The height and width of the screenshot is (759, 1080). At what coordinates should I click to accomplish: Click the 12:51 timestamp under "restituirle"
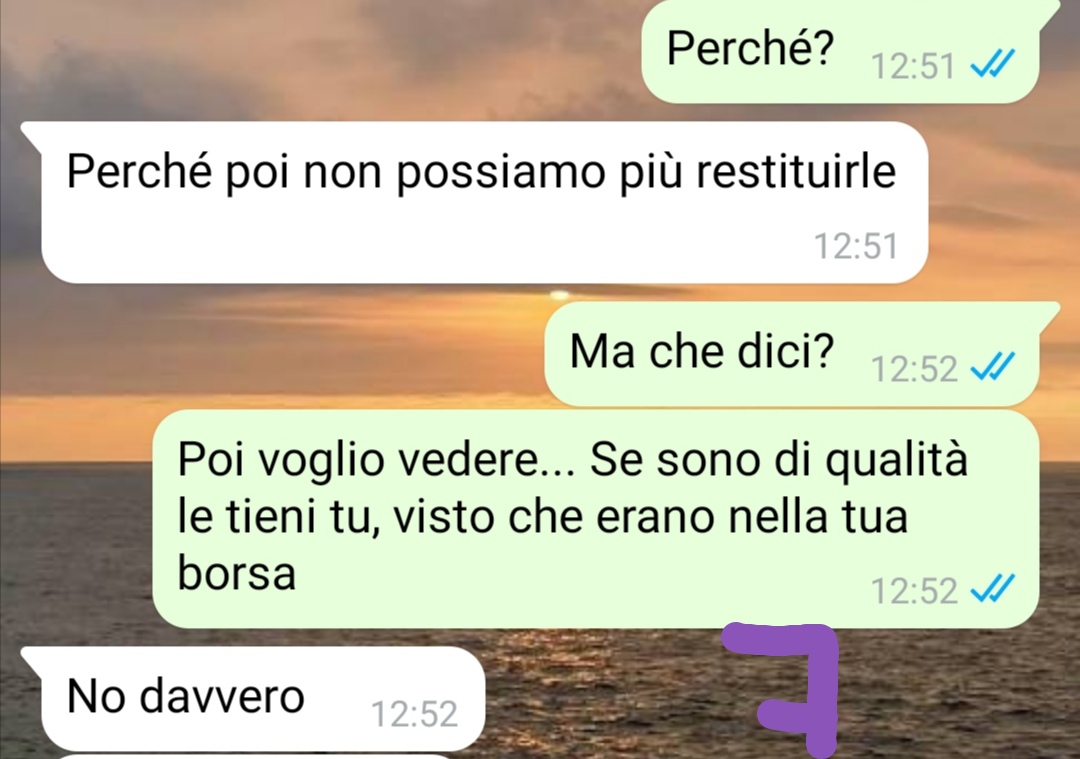[856, 246]
